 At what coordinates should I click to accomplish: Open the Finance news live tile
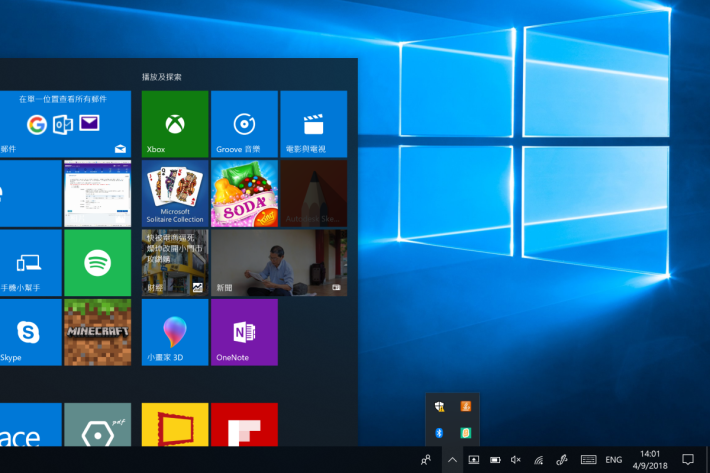[x=175, y=263]
